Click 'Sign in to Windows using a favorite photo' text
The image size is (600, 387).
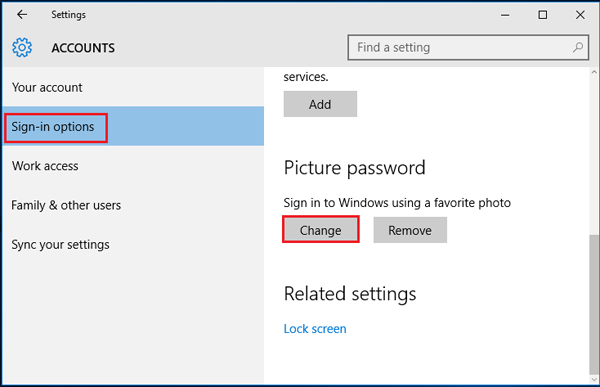pyautogui.click(x=397, y=203)
